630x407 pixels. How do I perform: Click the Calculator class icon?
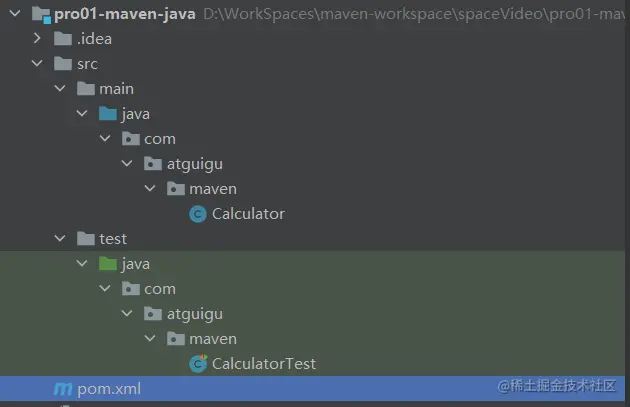click(198, 213)
